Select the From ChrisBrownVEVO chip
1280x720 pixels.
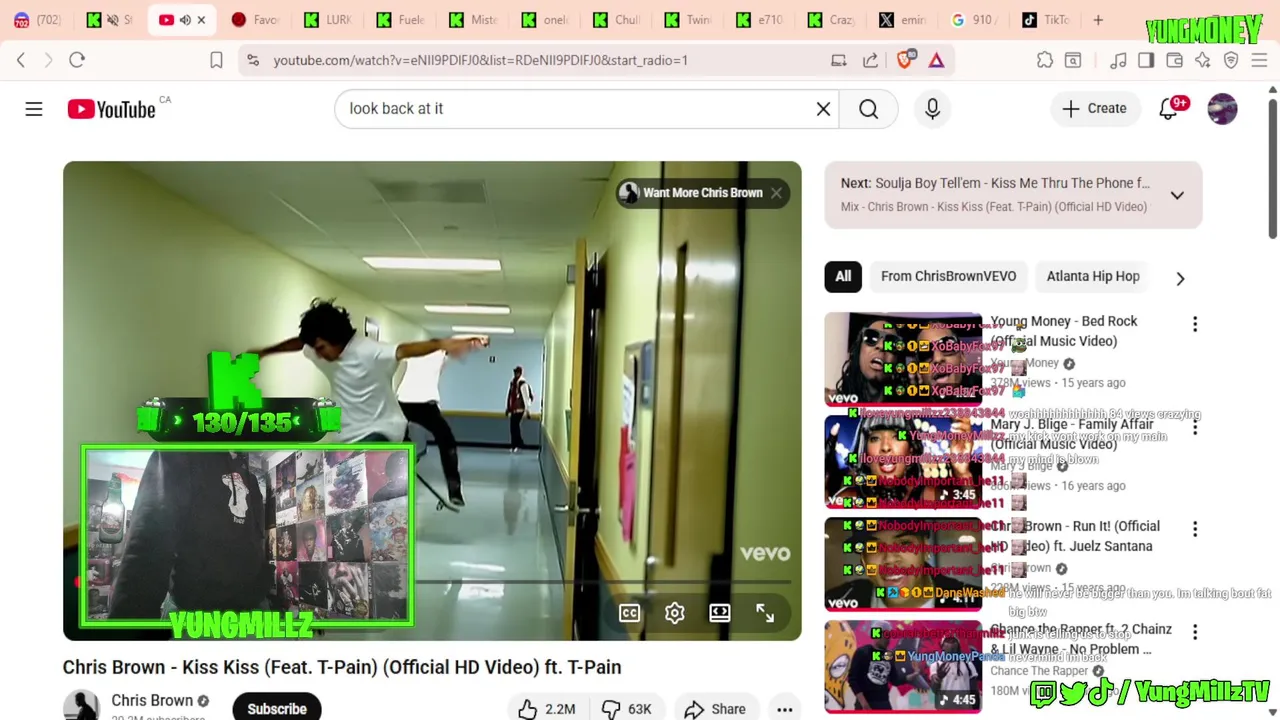click(x=948, y=276)
